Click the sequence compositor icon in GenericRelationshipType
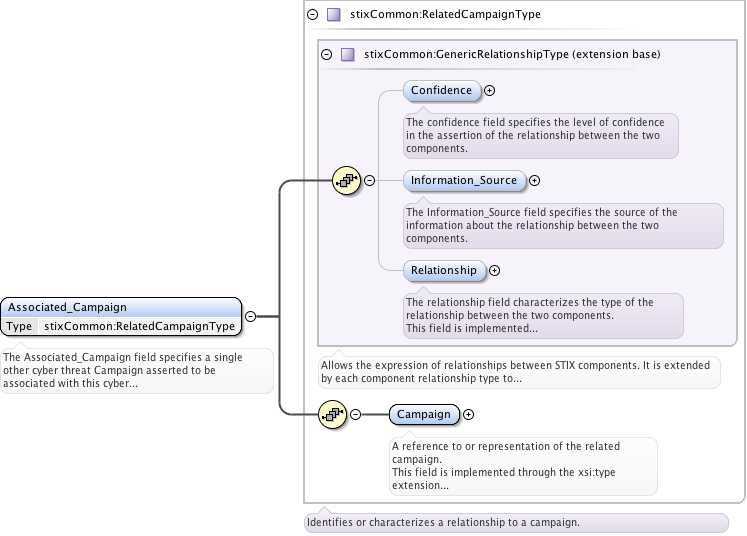747x536 pixels. 345,180
